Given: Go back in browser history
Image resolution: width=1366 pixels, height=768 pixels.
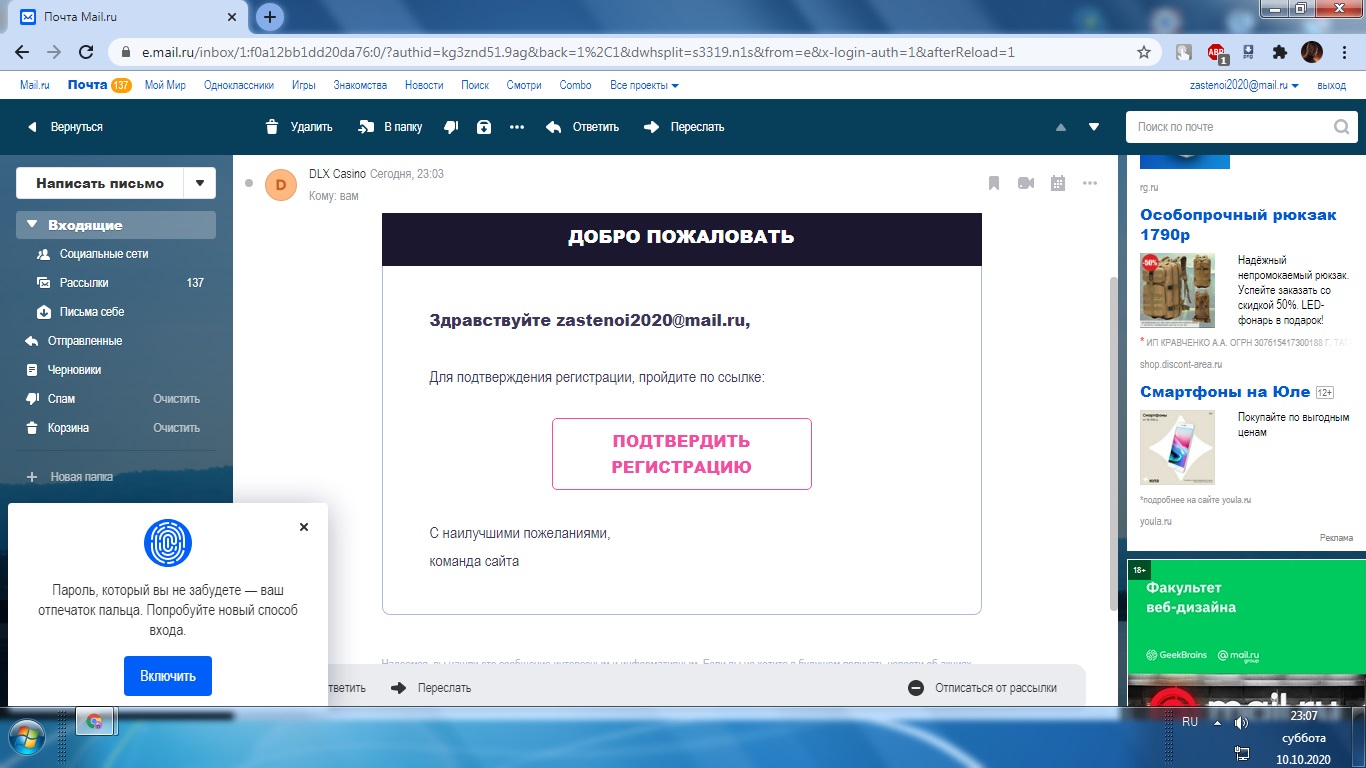Looking at the screenshot, I should tap(22, 52).
